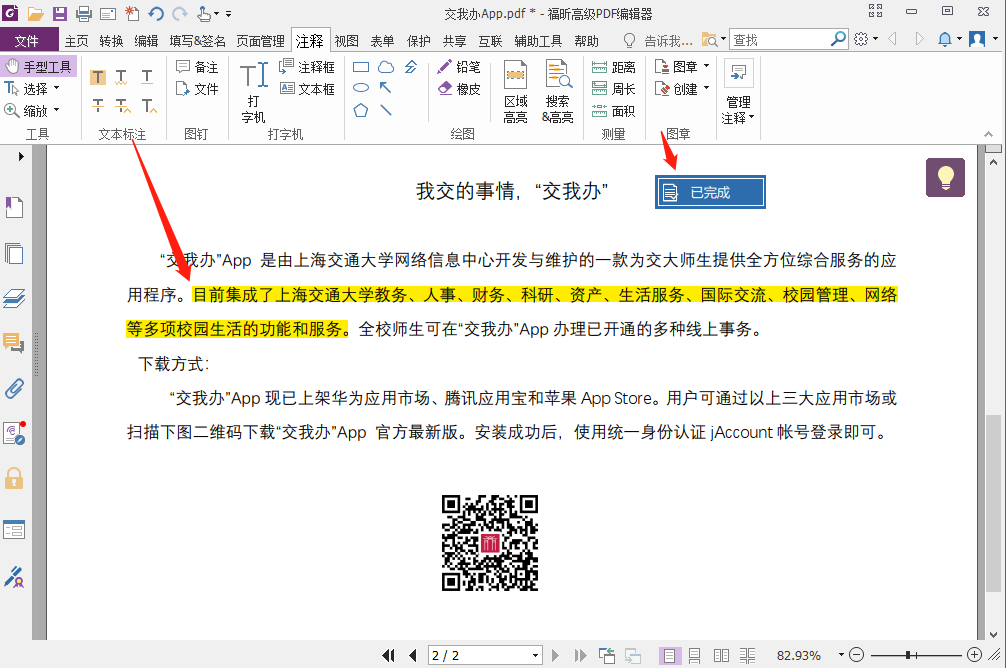Select the straight line drawing tool
Screen dimensions: 1006x668
coord(386,110)
